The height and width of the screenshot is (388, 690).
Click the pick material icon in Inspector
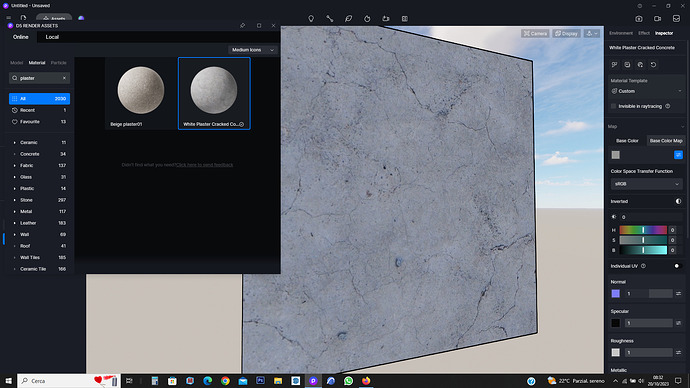(614, 65)
